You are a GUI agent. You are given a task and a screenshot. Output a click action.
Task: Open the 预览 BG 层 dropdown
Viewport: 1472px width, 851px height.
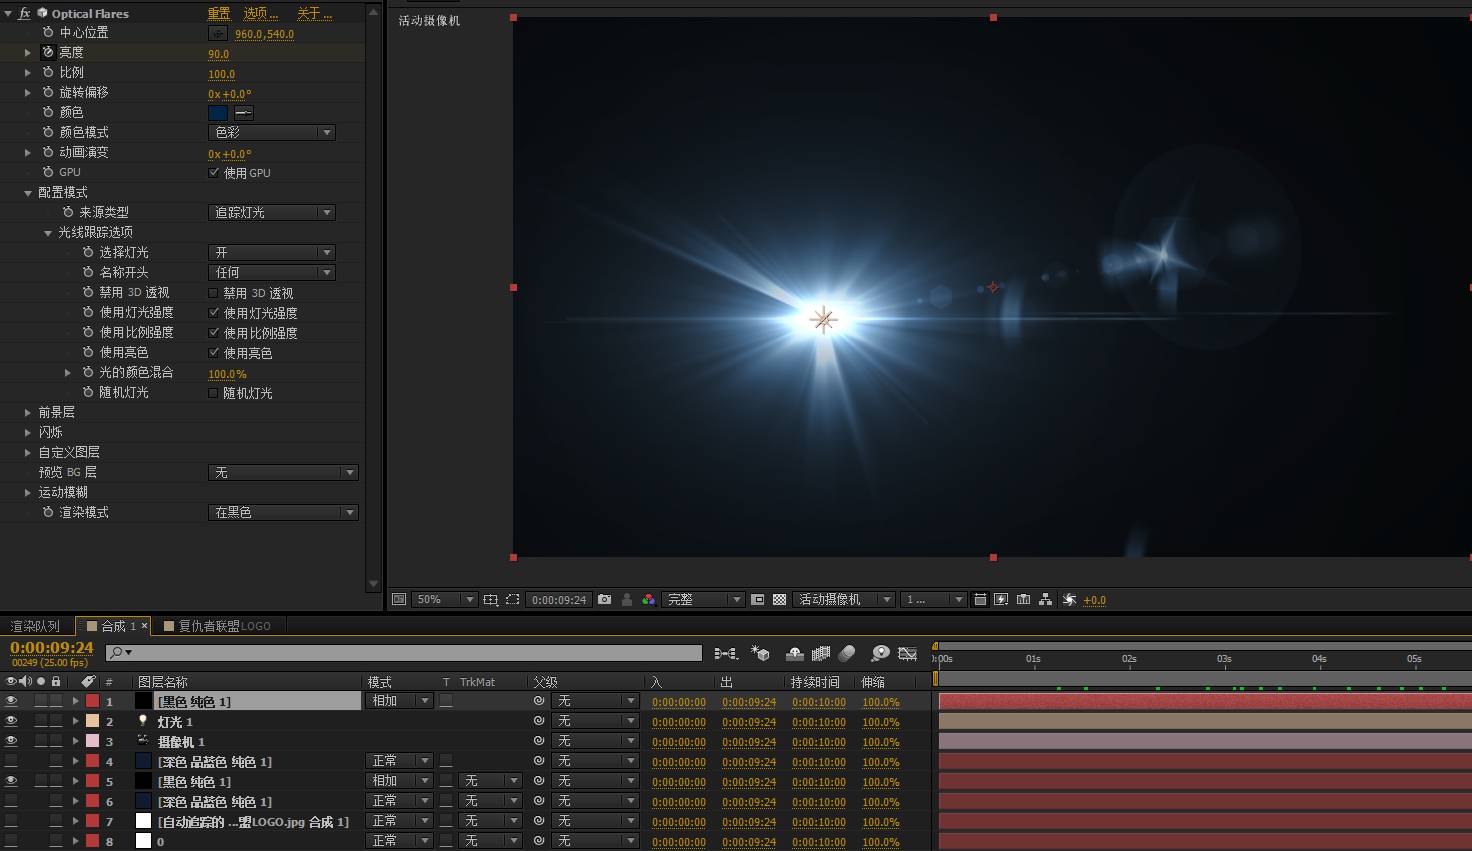pos(283,472)
